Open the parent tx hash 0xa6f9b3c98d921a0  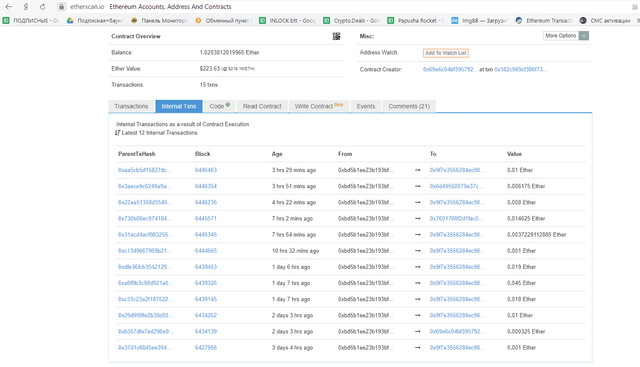pos(145,283)
